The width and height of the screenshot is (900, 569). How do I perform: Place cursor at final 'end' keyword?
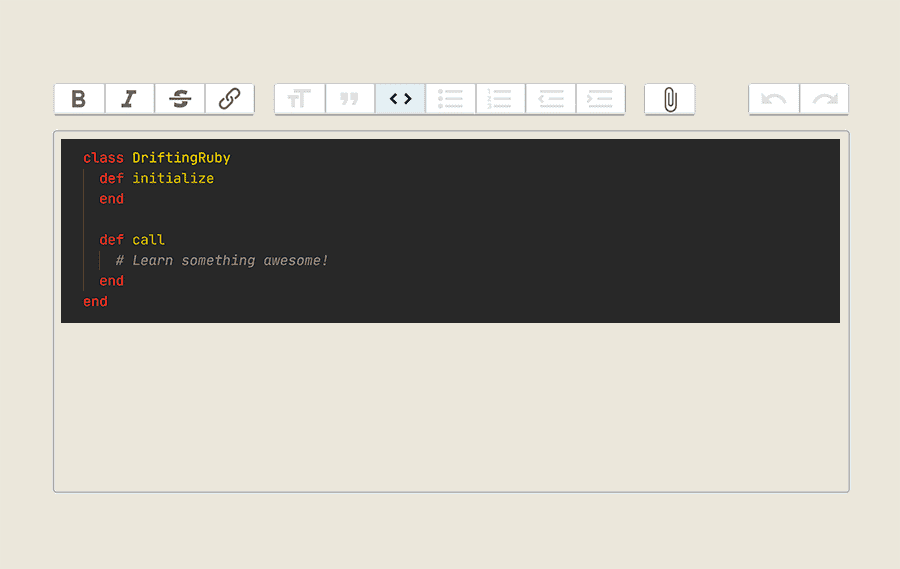[95, 301]
